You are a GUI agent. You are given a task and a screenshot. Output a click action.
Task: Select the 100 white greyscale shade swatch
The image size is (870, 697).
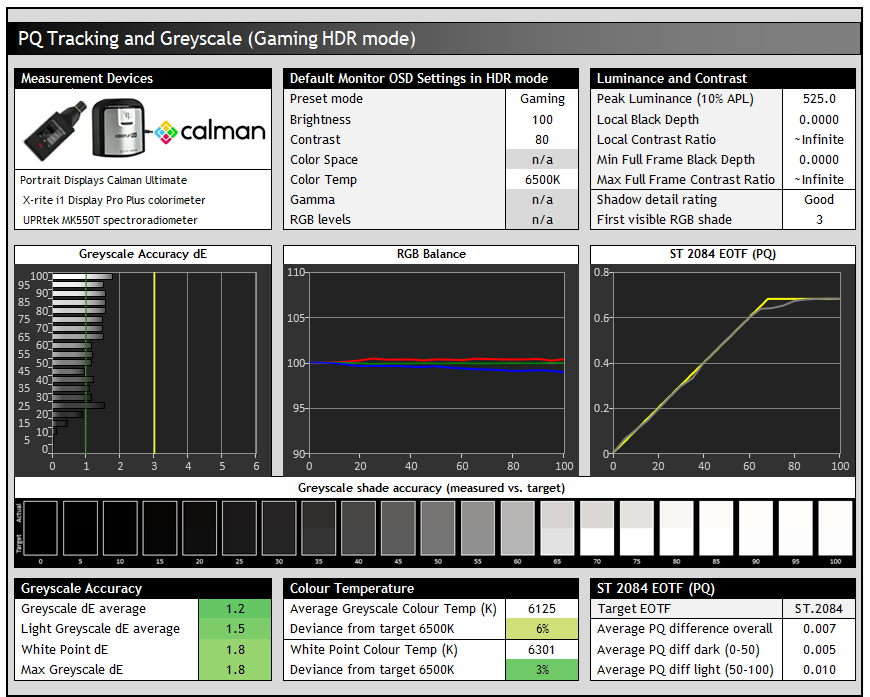point(835,529)
